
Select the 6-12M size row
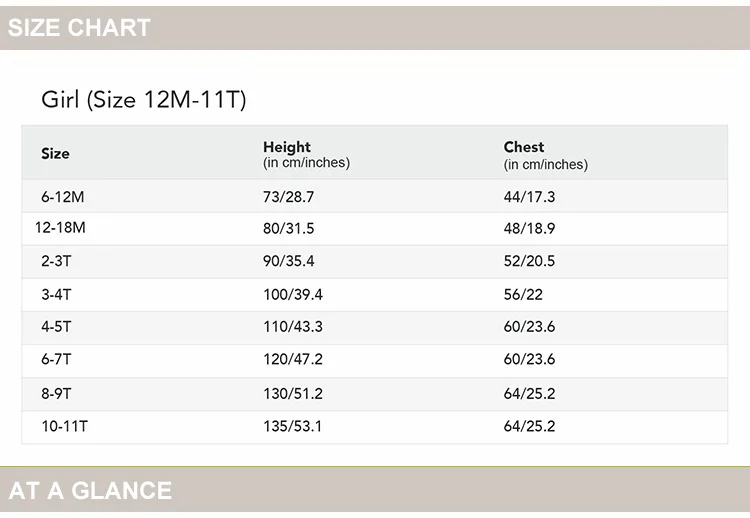click(x=375, y=196)
